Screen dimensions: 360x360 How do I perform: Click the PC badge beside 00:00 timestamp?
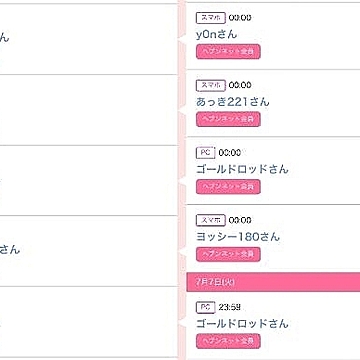click(206, 153)
